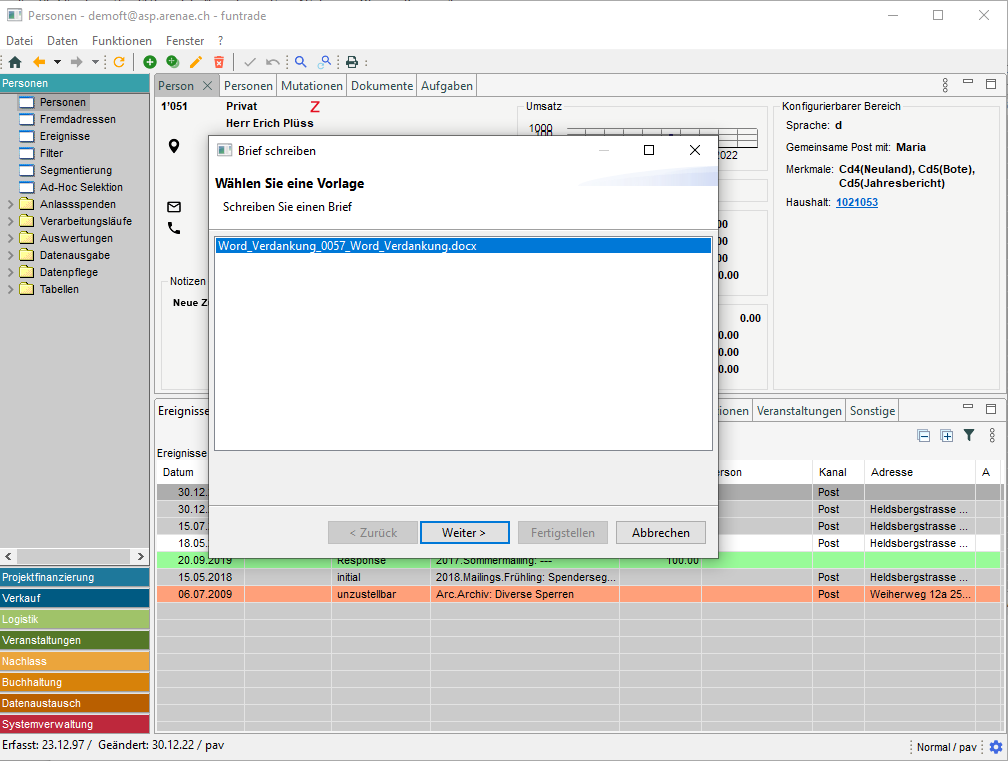Click the filter funnel icon in Ereignisse panel
Image resolution: width=1008 pixels, height=761 pixels.
pos(969,436)
